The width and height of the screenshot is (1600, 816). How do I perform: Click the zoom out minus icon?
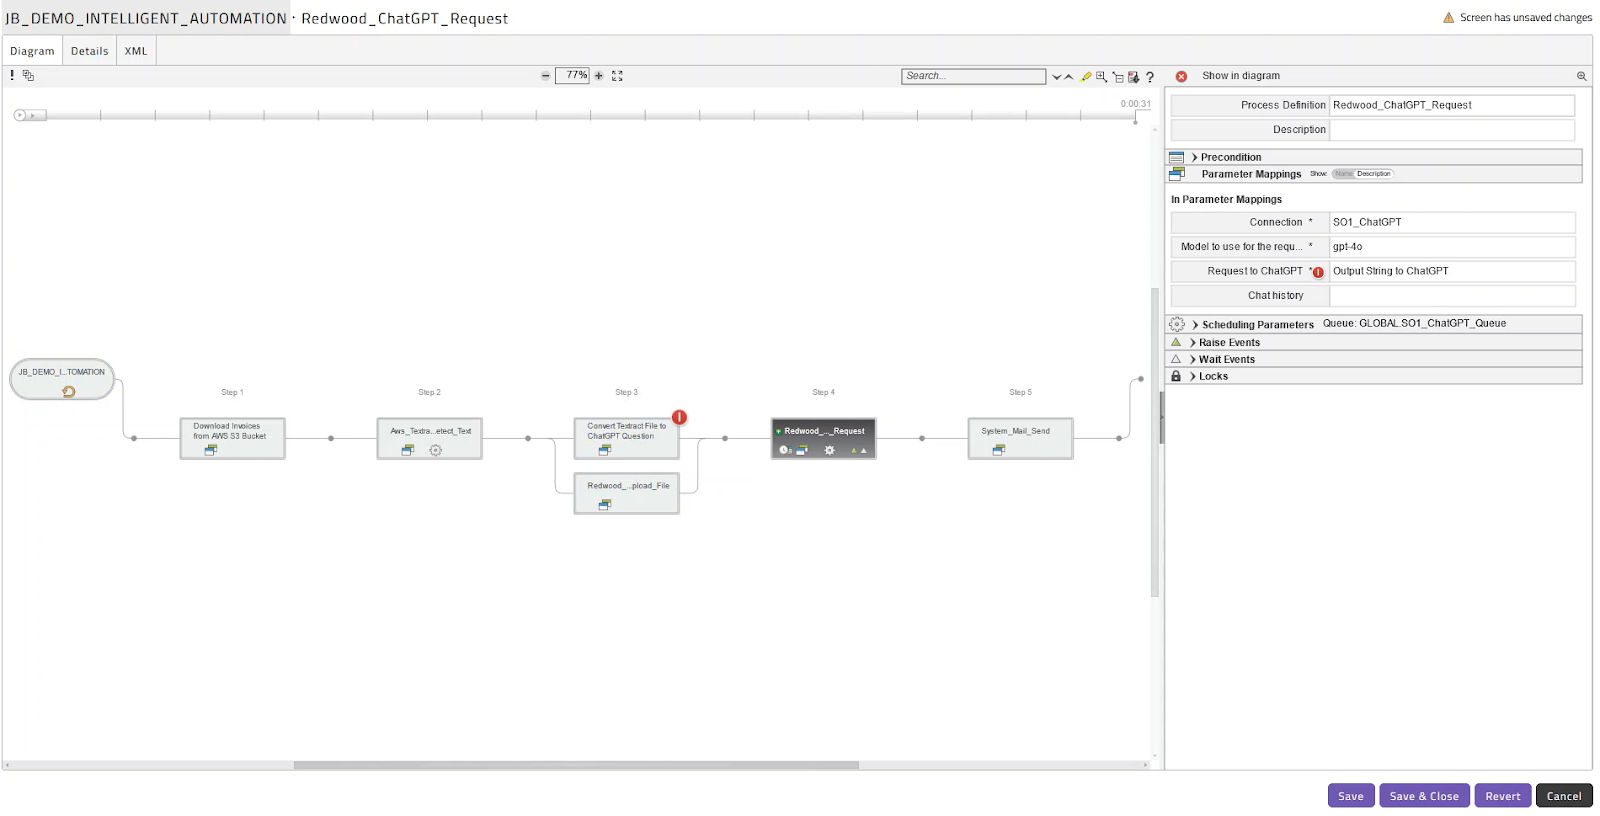[545, 76]
